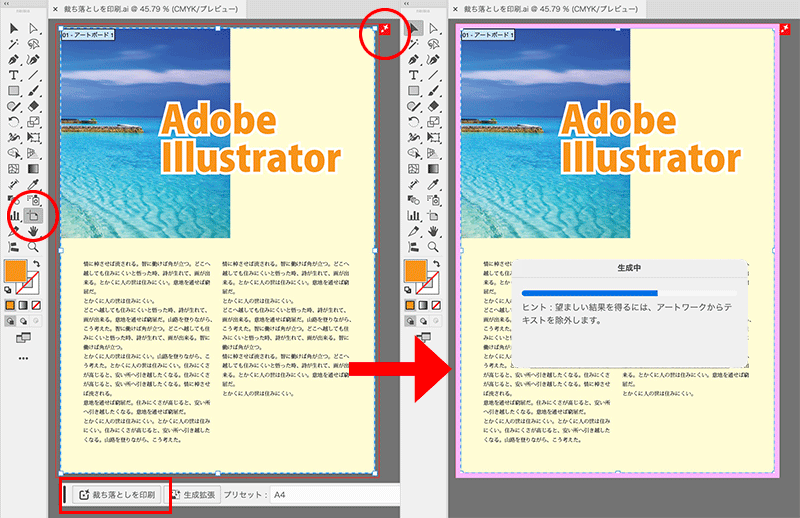The width and height of the screenshot is (800, 518).
Task: Choose the Line Segment tool in left window
Action: click(33, 76)
